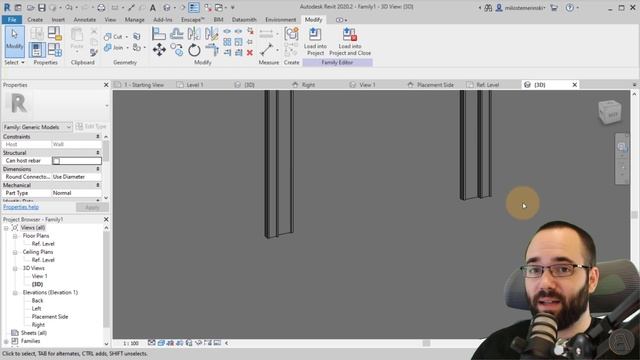This screenshot has width=640, height=360.
Task: Select the Rotate tool icon
Action: pyautogui.click(x=194, y=50)
